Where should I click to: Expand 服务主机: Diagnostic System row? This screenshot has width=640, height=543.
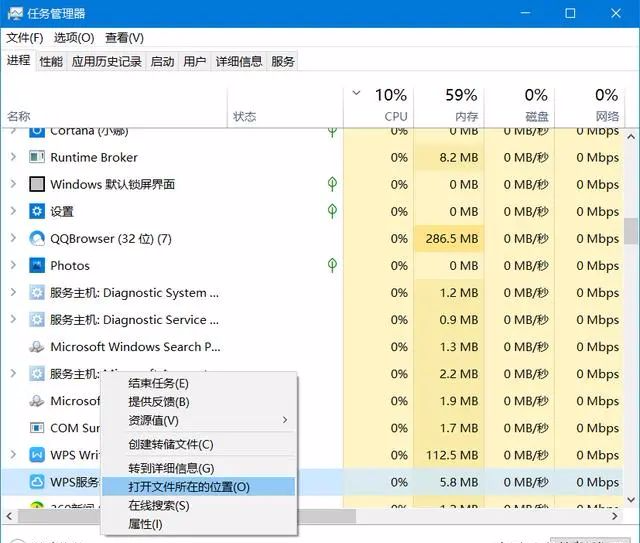[x=13, y=292]
